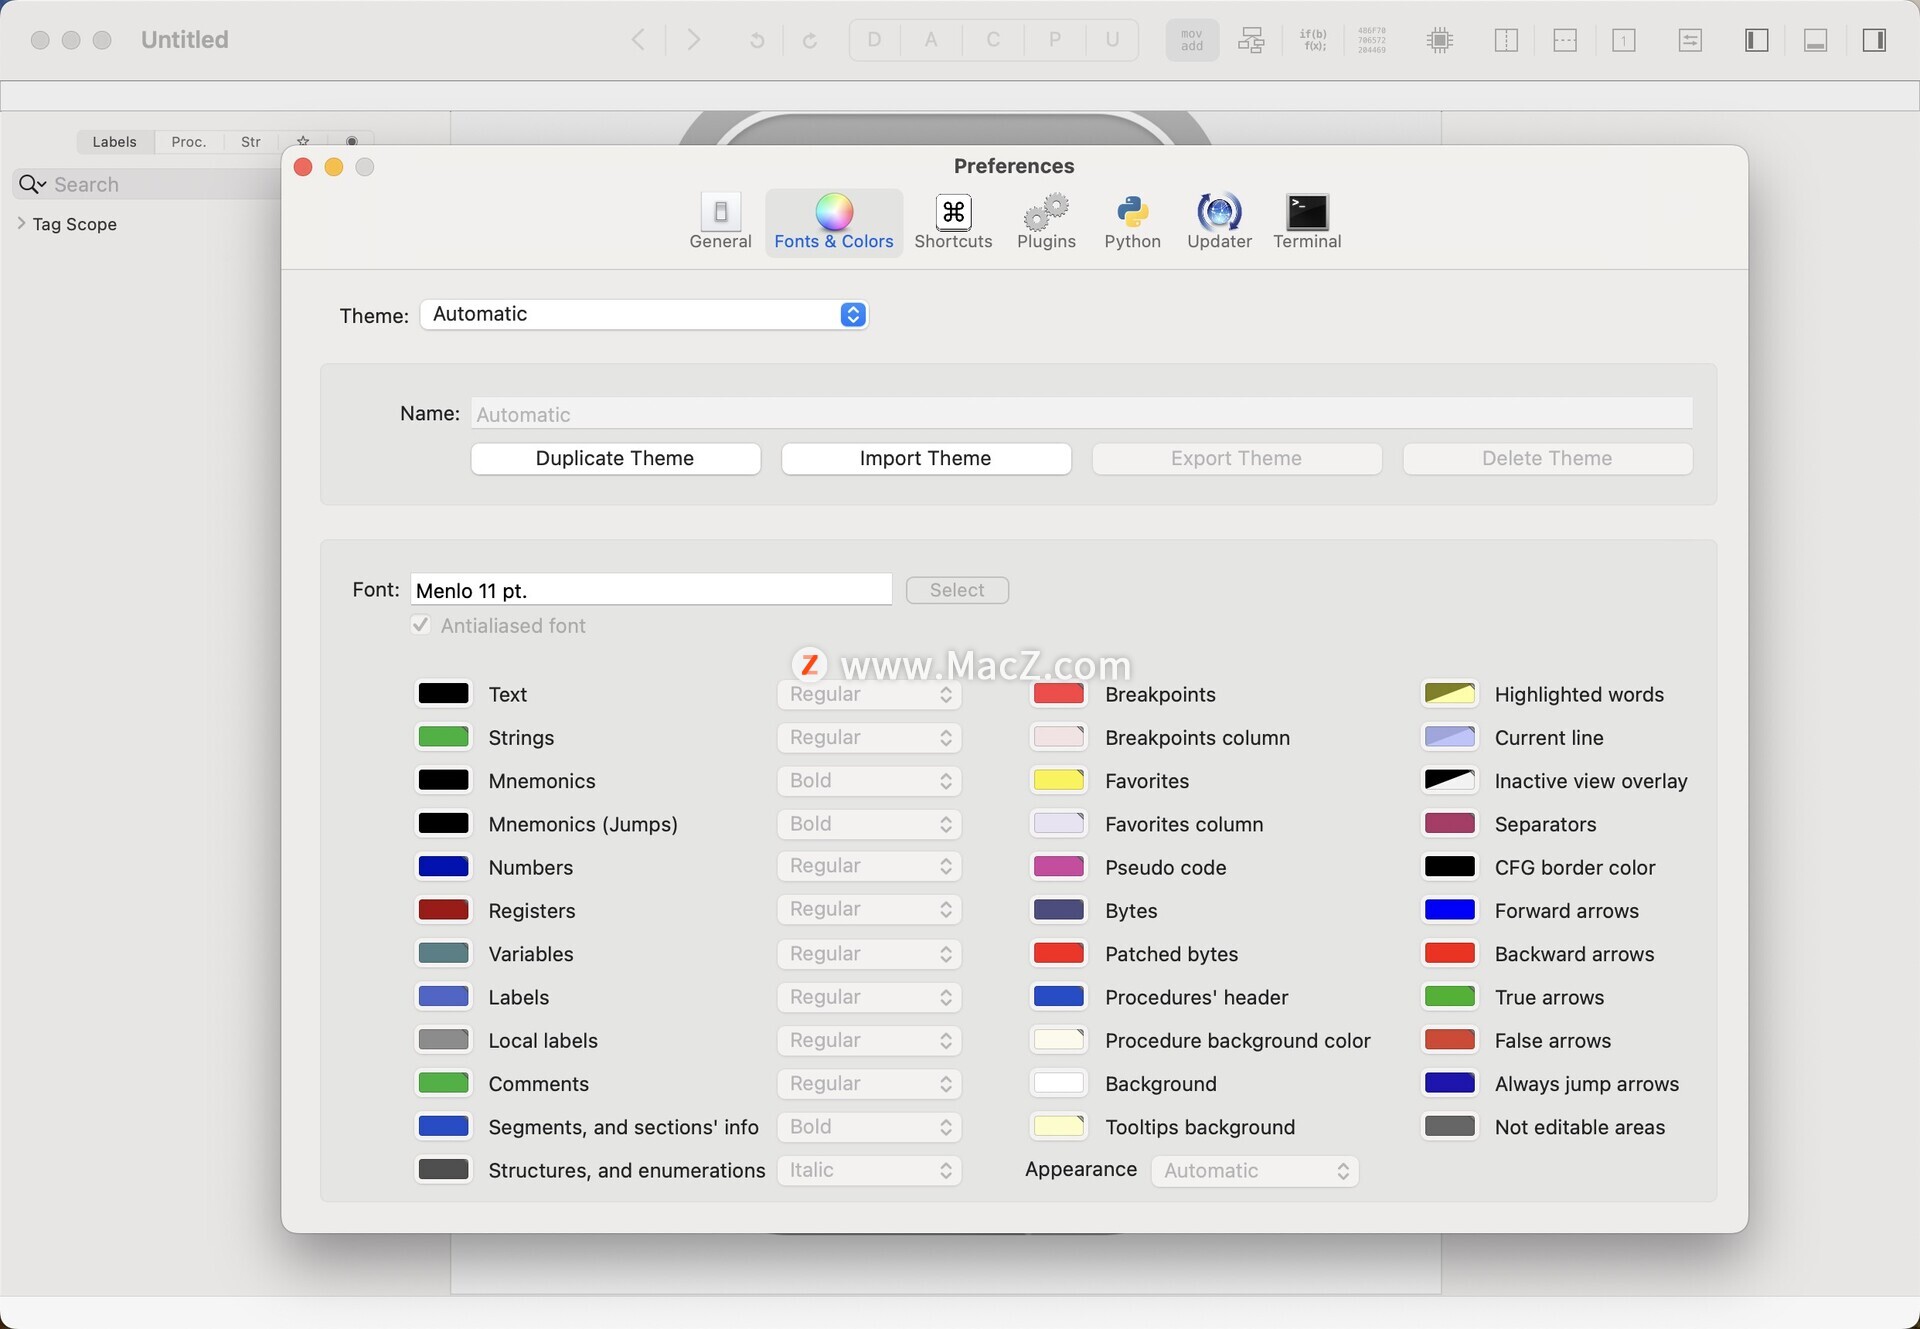Screen dimensions: 1920x1329
Task: Go back with the navigation back arrow
Action: (638, 40)
